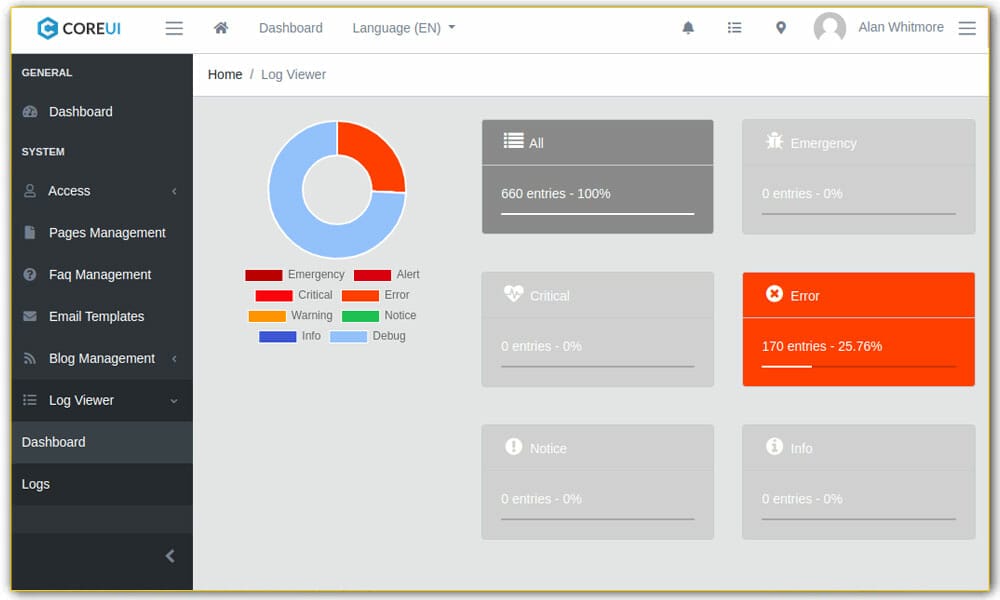Viewport: 1000px width, 600px height.
Task: Click the red Emergency legend swatch
Action: 262,274
